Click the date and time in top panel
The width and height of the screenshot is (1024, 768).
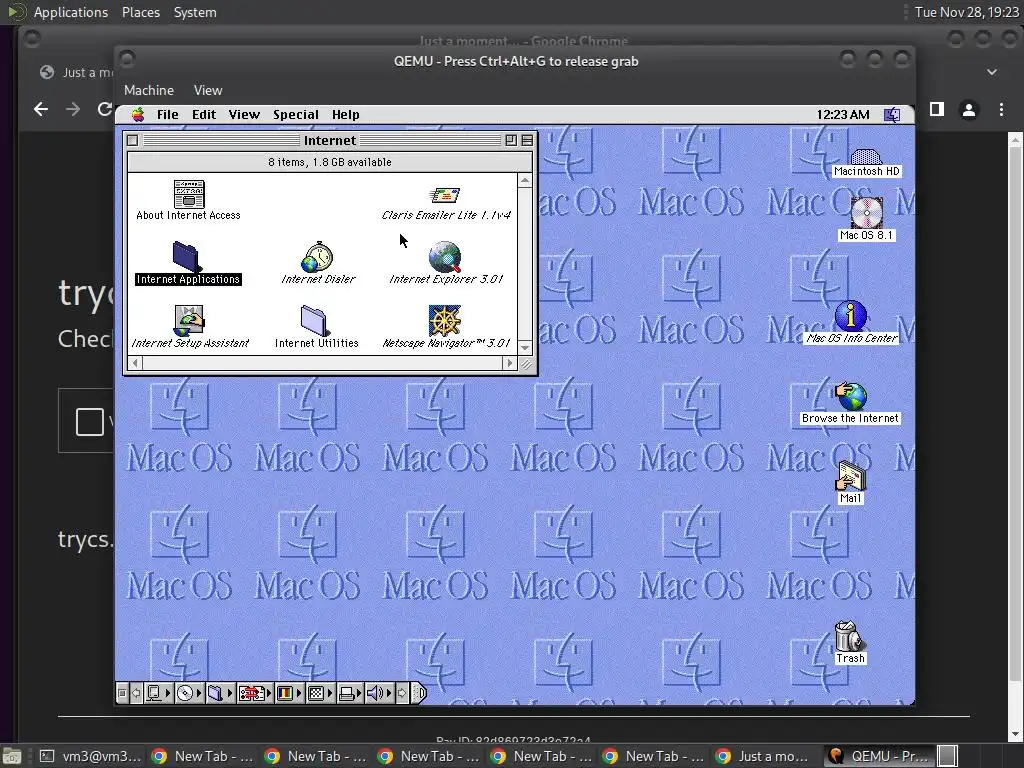pos(966,12)
